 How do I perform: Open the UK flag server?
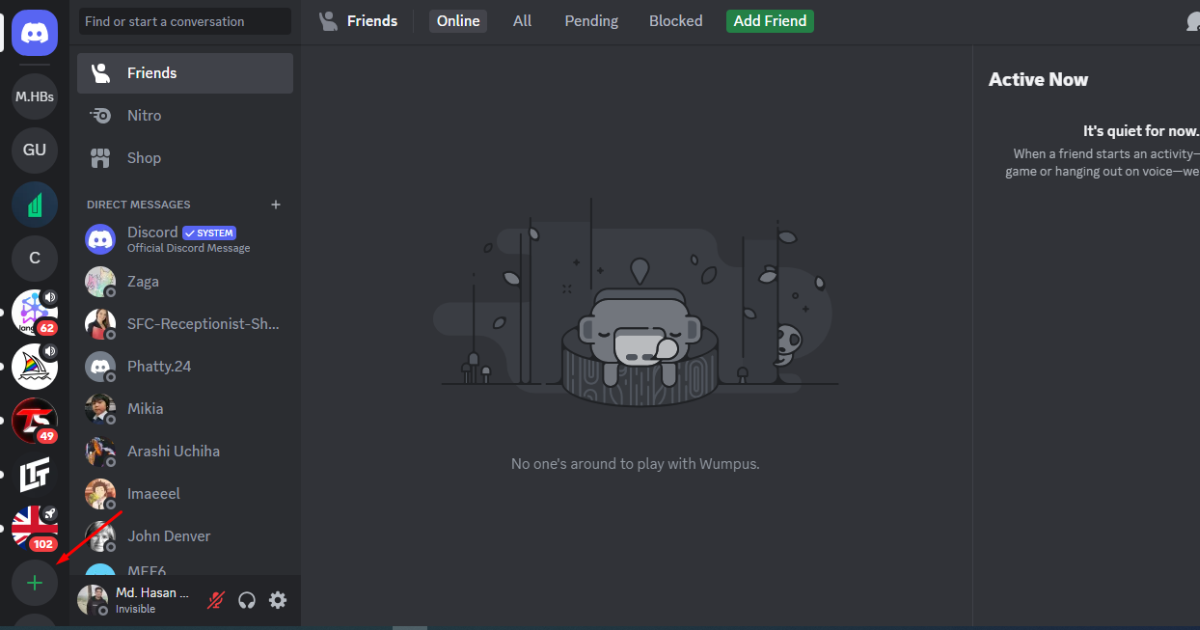tap(35, 528)
